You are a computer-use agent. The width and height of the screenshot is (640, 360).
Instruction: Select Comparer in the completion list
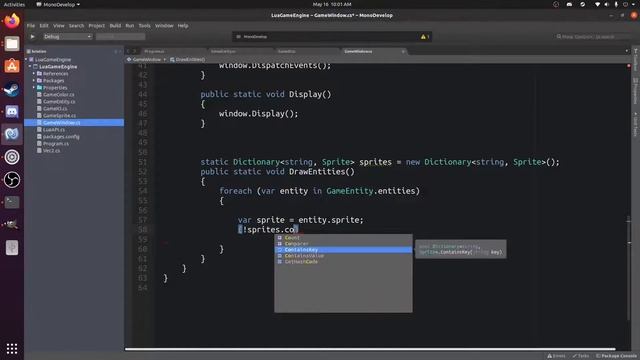click(343, 244)
